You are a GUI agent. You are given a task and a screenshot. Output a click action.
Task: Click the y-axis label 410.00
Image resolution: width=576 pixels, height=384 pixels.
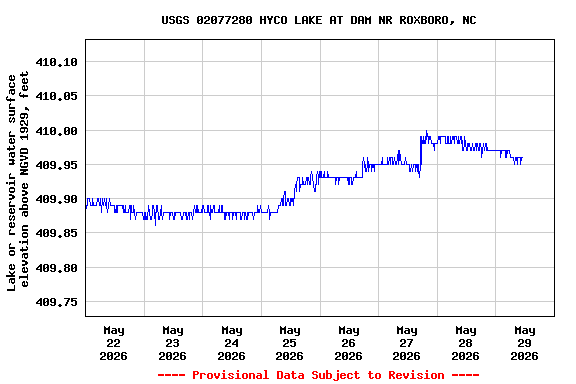coord(57,131)
